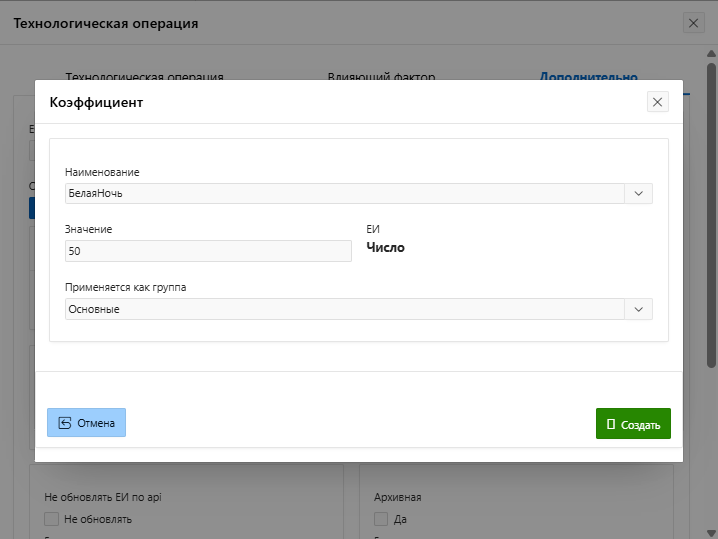Focus the Значение input field with 50

[x=208, y=250]
